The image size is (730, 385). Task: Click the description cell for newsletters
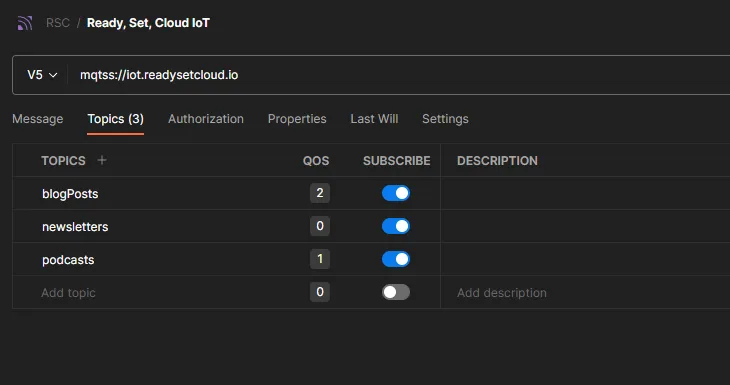(585, 226)
